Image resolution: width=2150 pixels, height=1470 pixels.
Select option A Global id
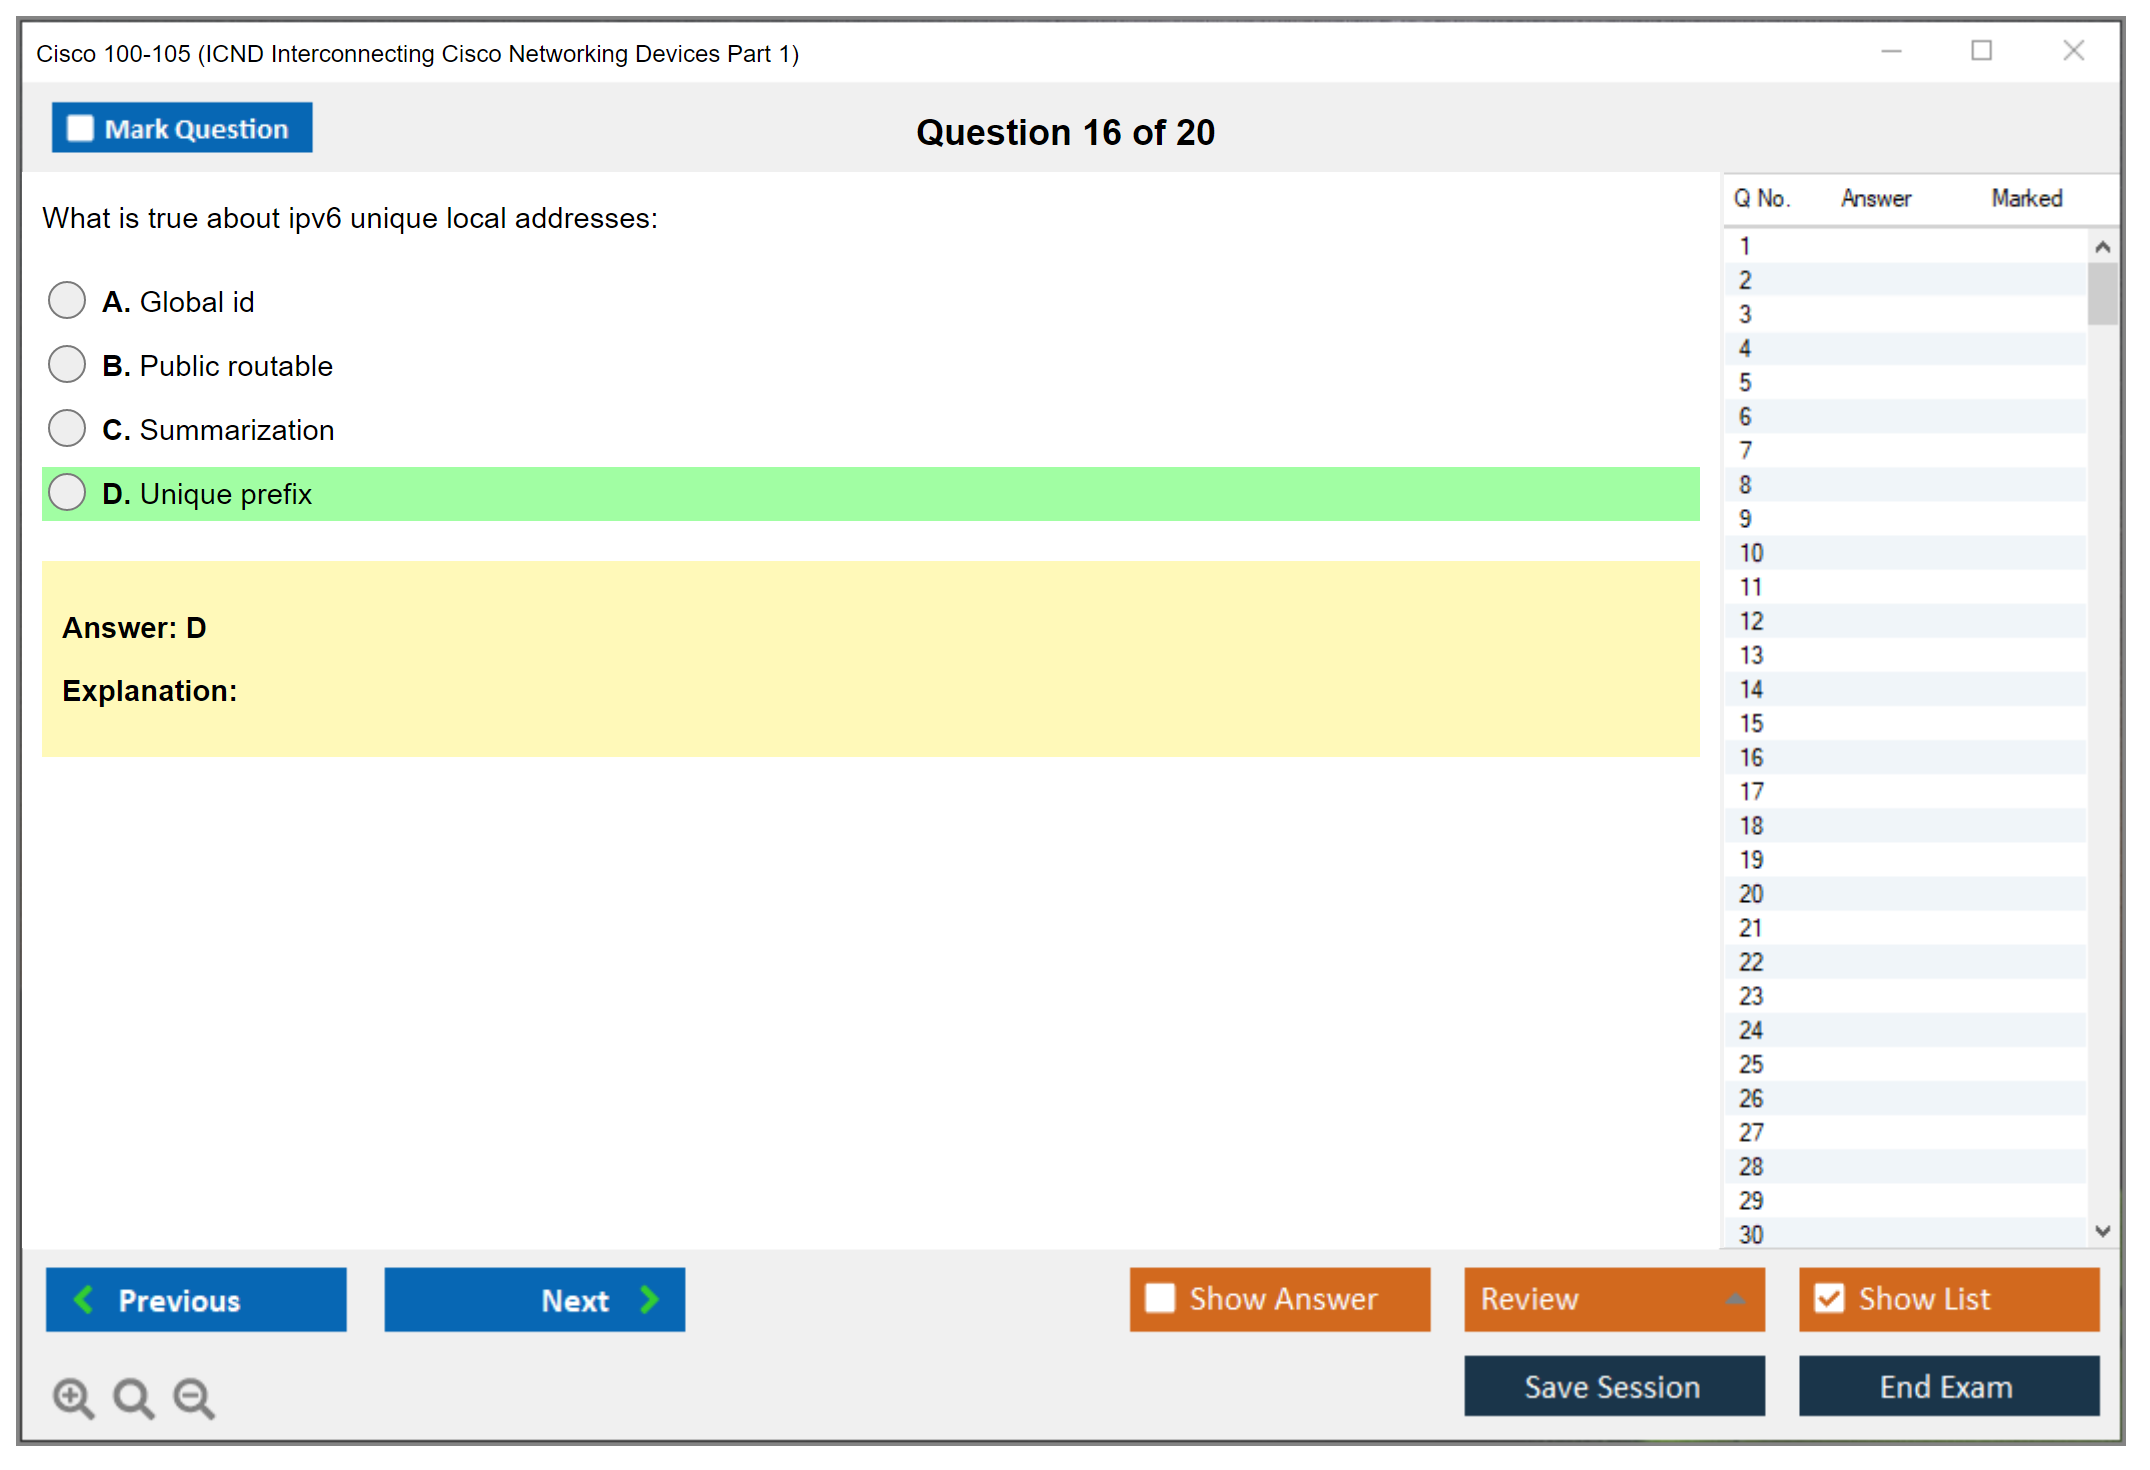tap(67, 300)
